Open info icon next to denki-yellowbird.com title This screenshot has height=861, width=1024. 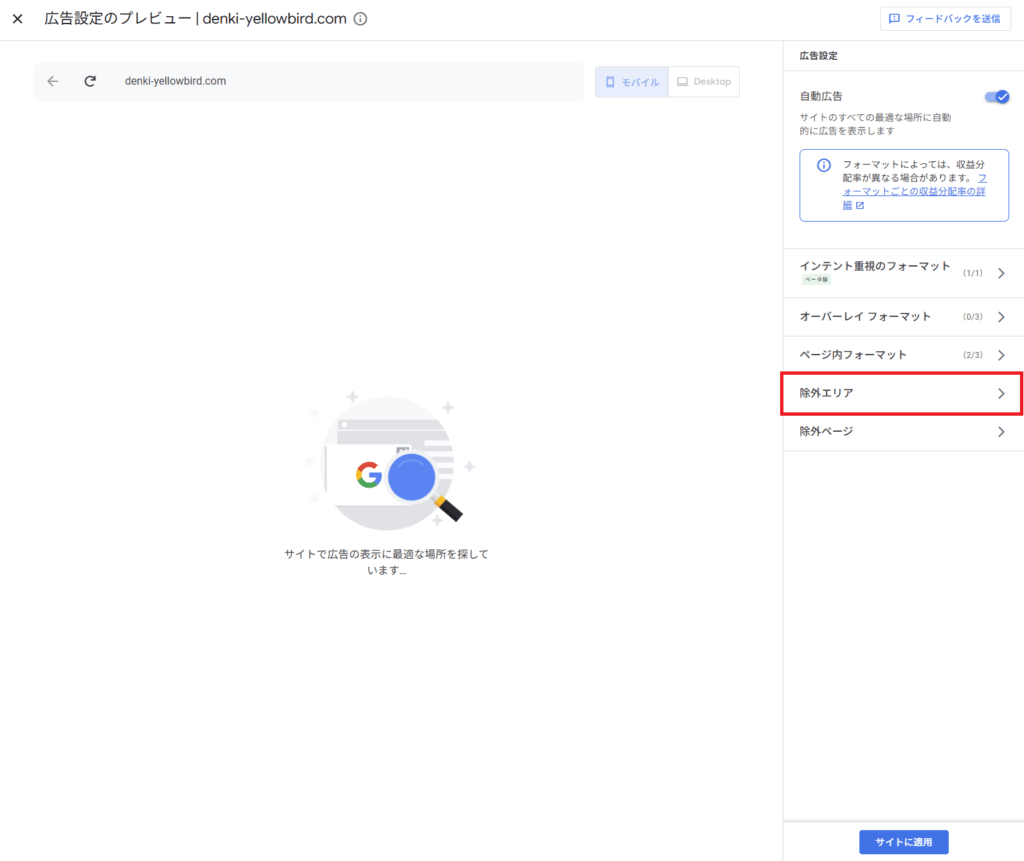point(360,19)
